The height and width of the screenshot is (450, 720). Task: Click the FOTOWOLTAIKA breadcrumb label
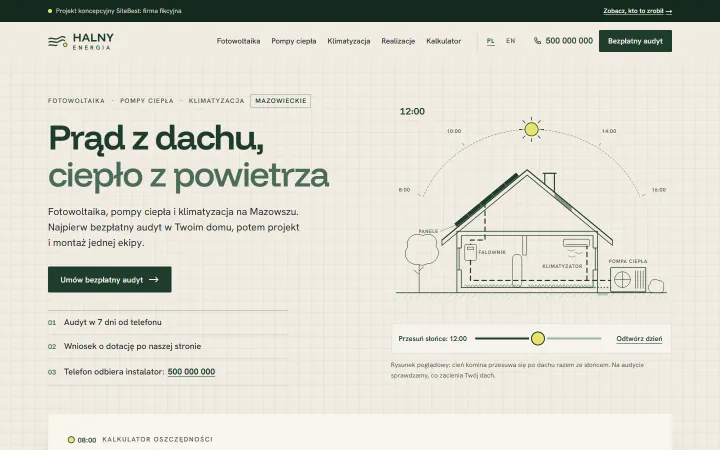point(76,101)
